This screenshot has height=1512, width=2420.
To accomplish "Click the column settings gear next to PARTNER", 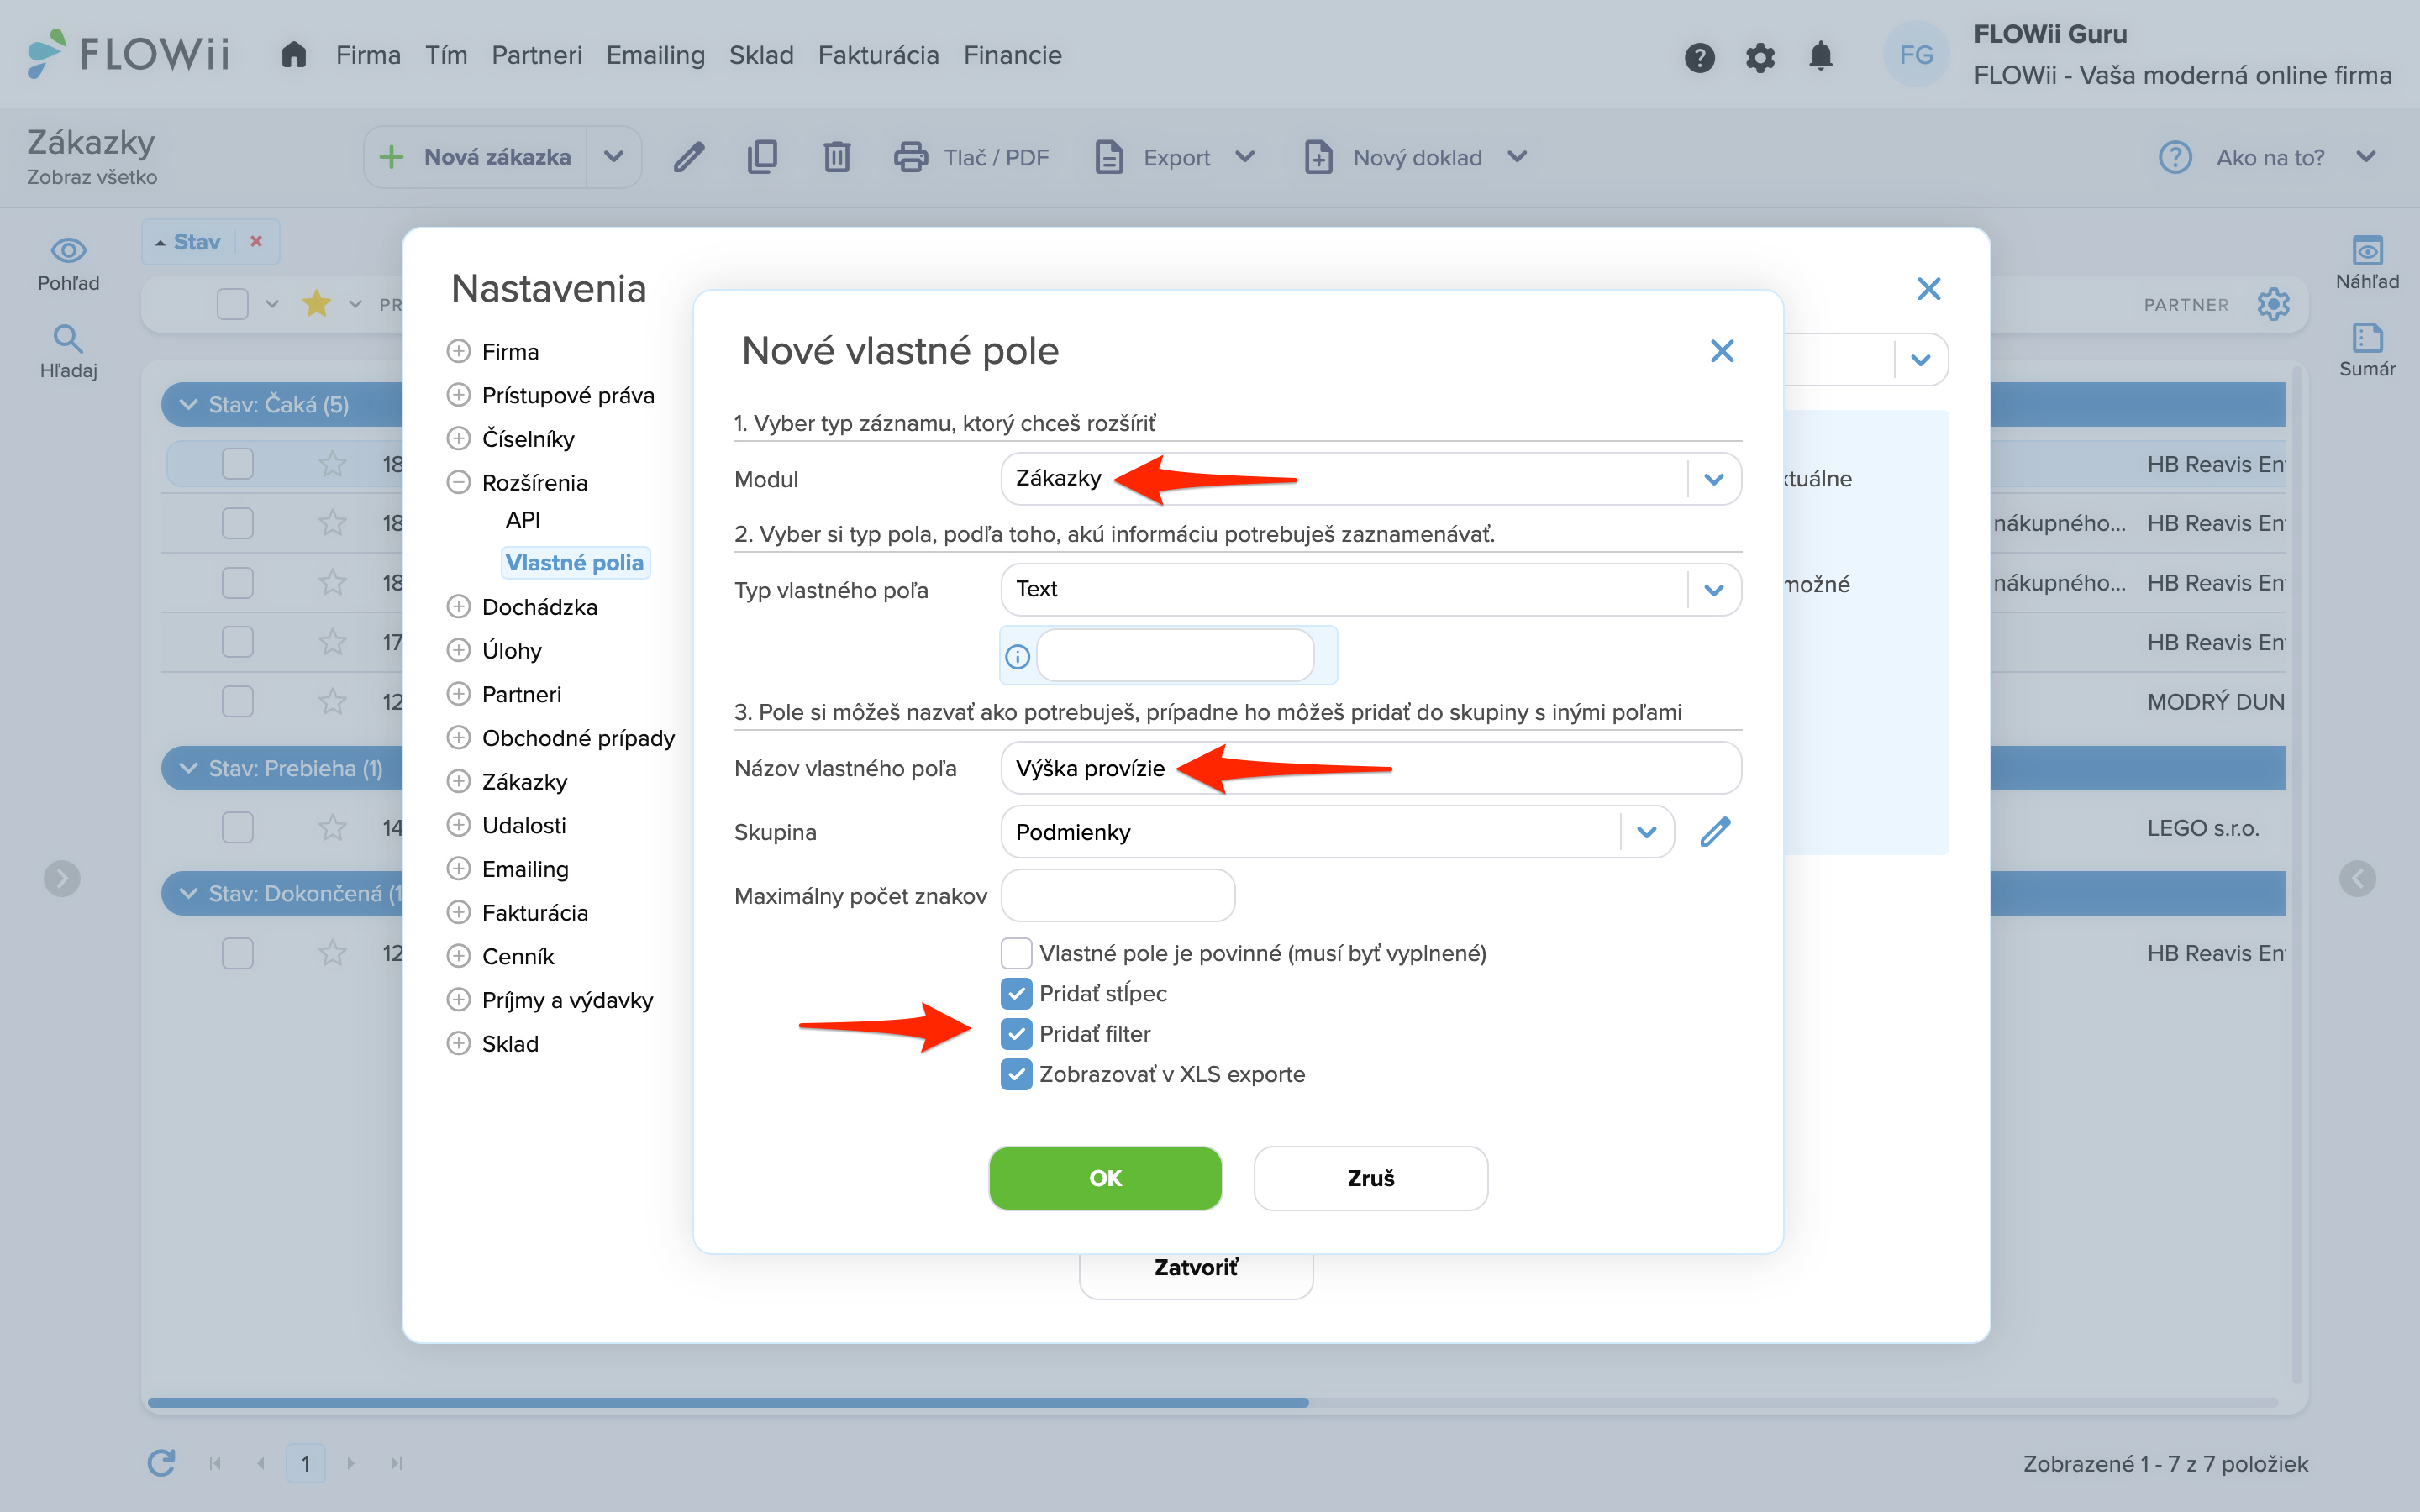I will pyautogui.click(x=2273, y=303).
